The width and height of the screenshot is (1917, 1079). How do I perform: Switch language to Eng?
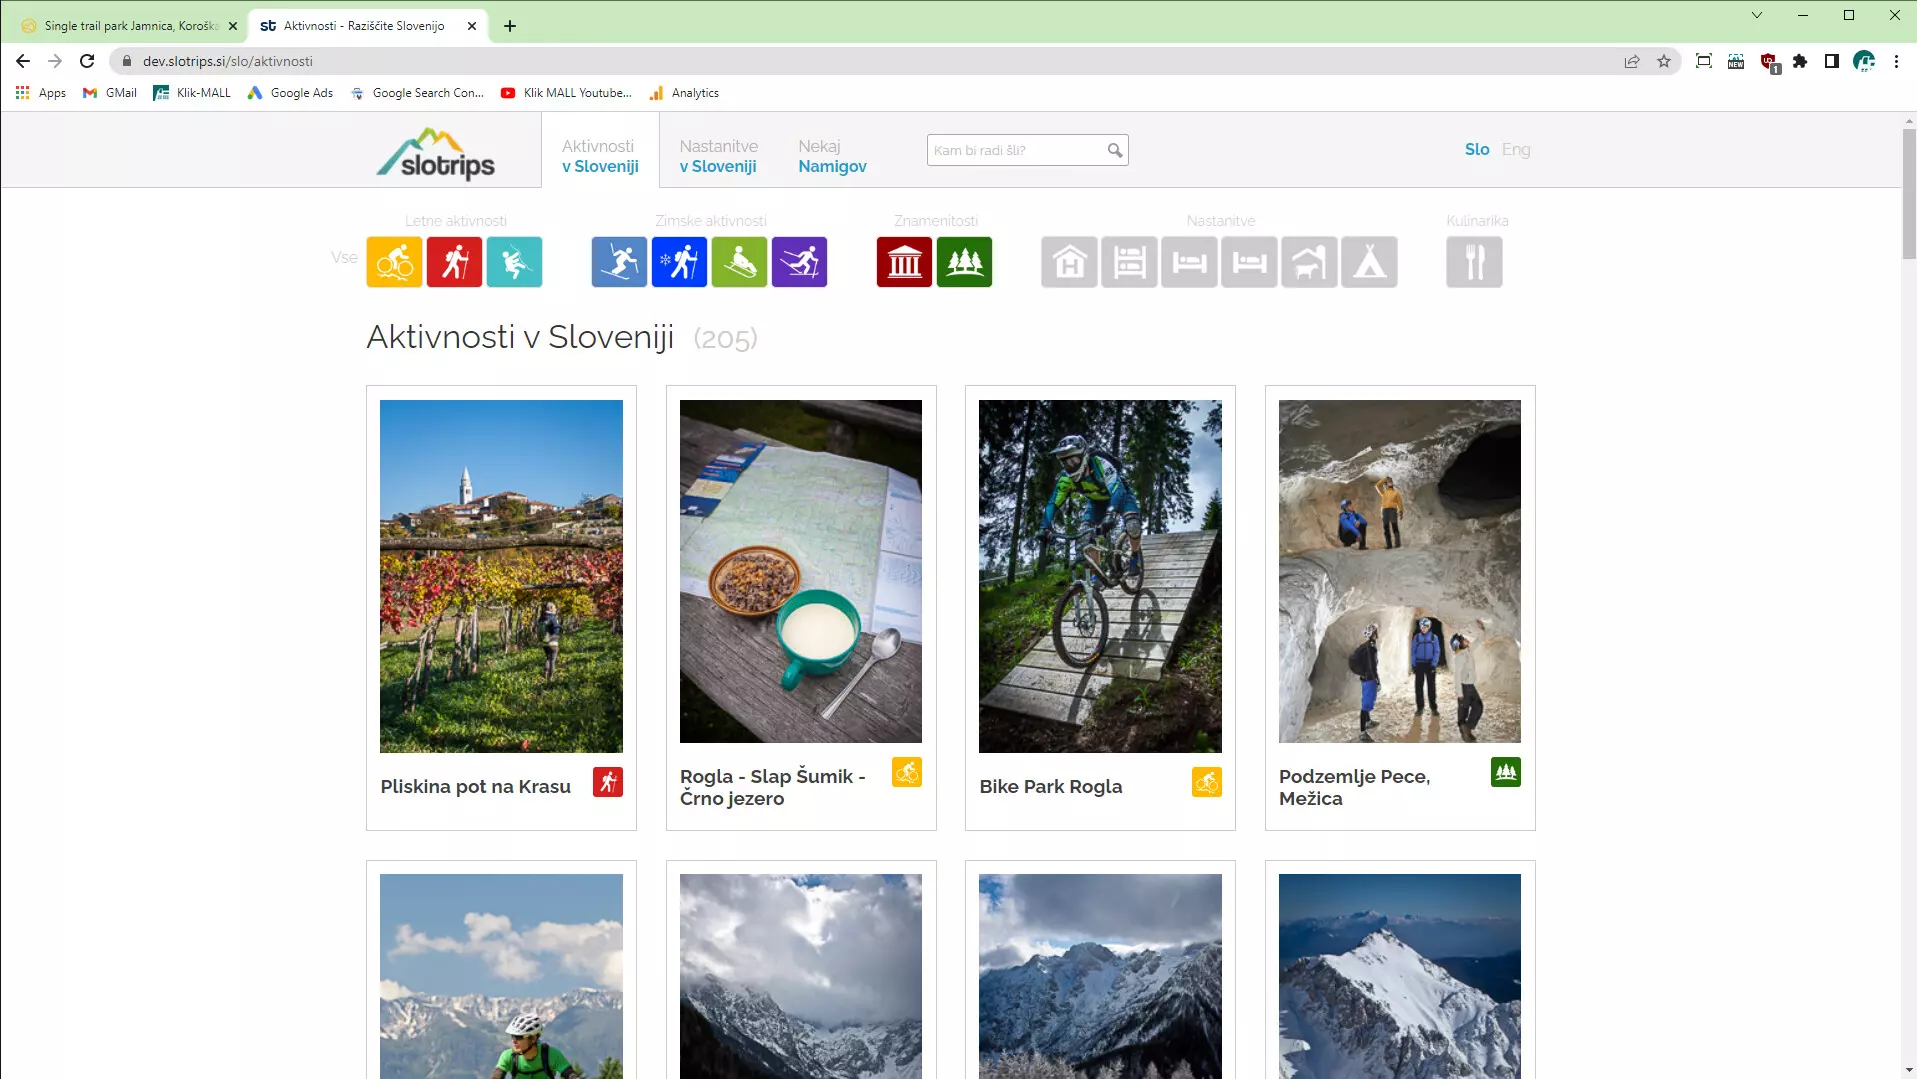tap(1515, 149)
